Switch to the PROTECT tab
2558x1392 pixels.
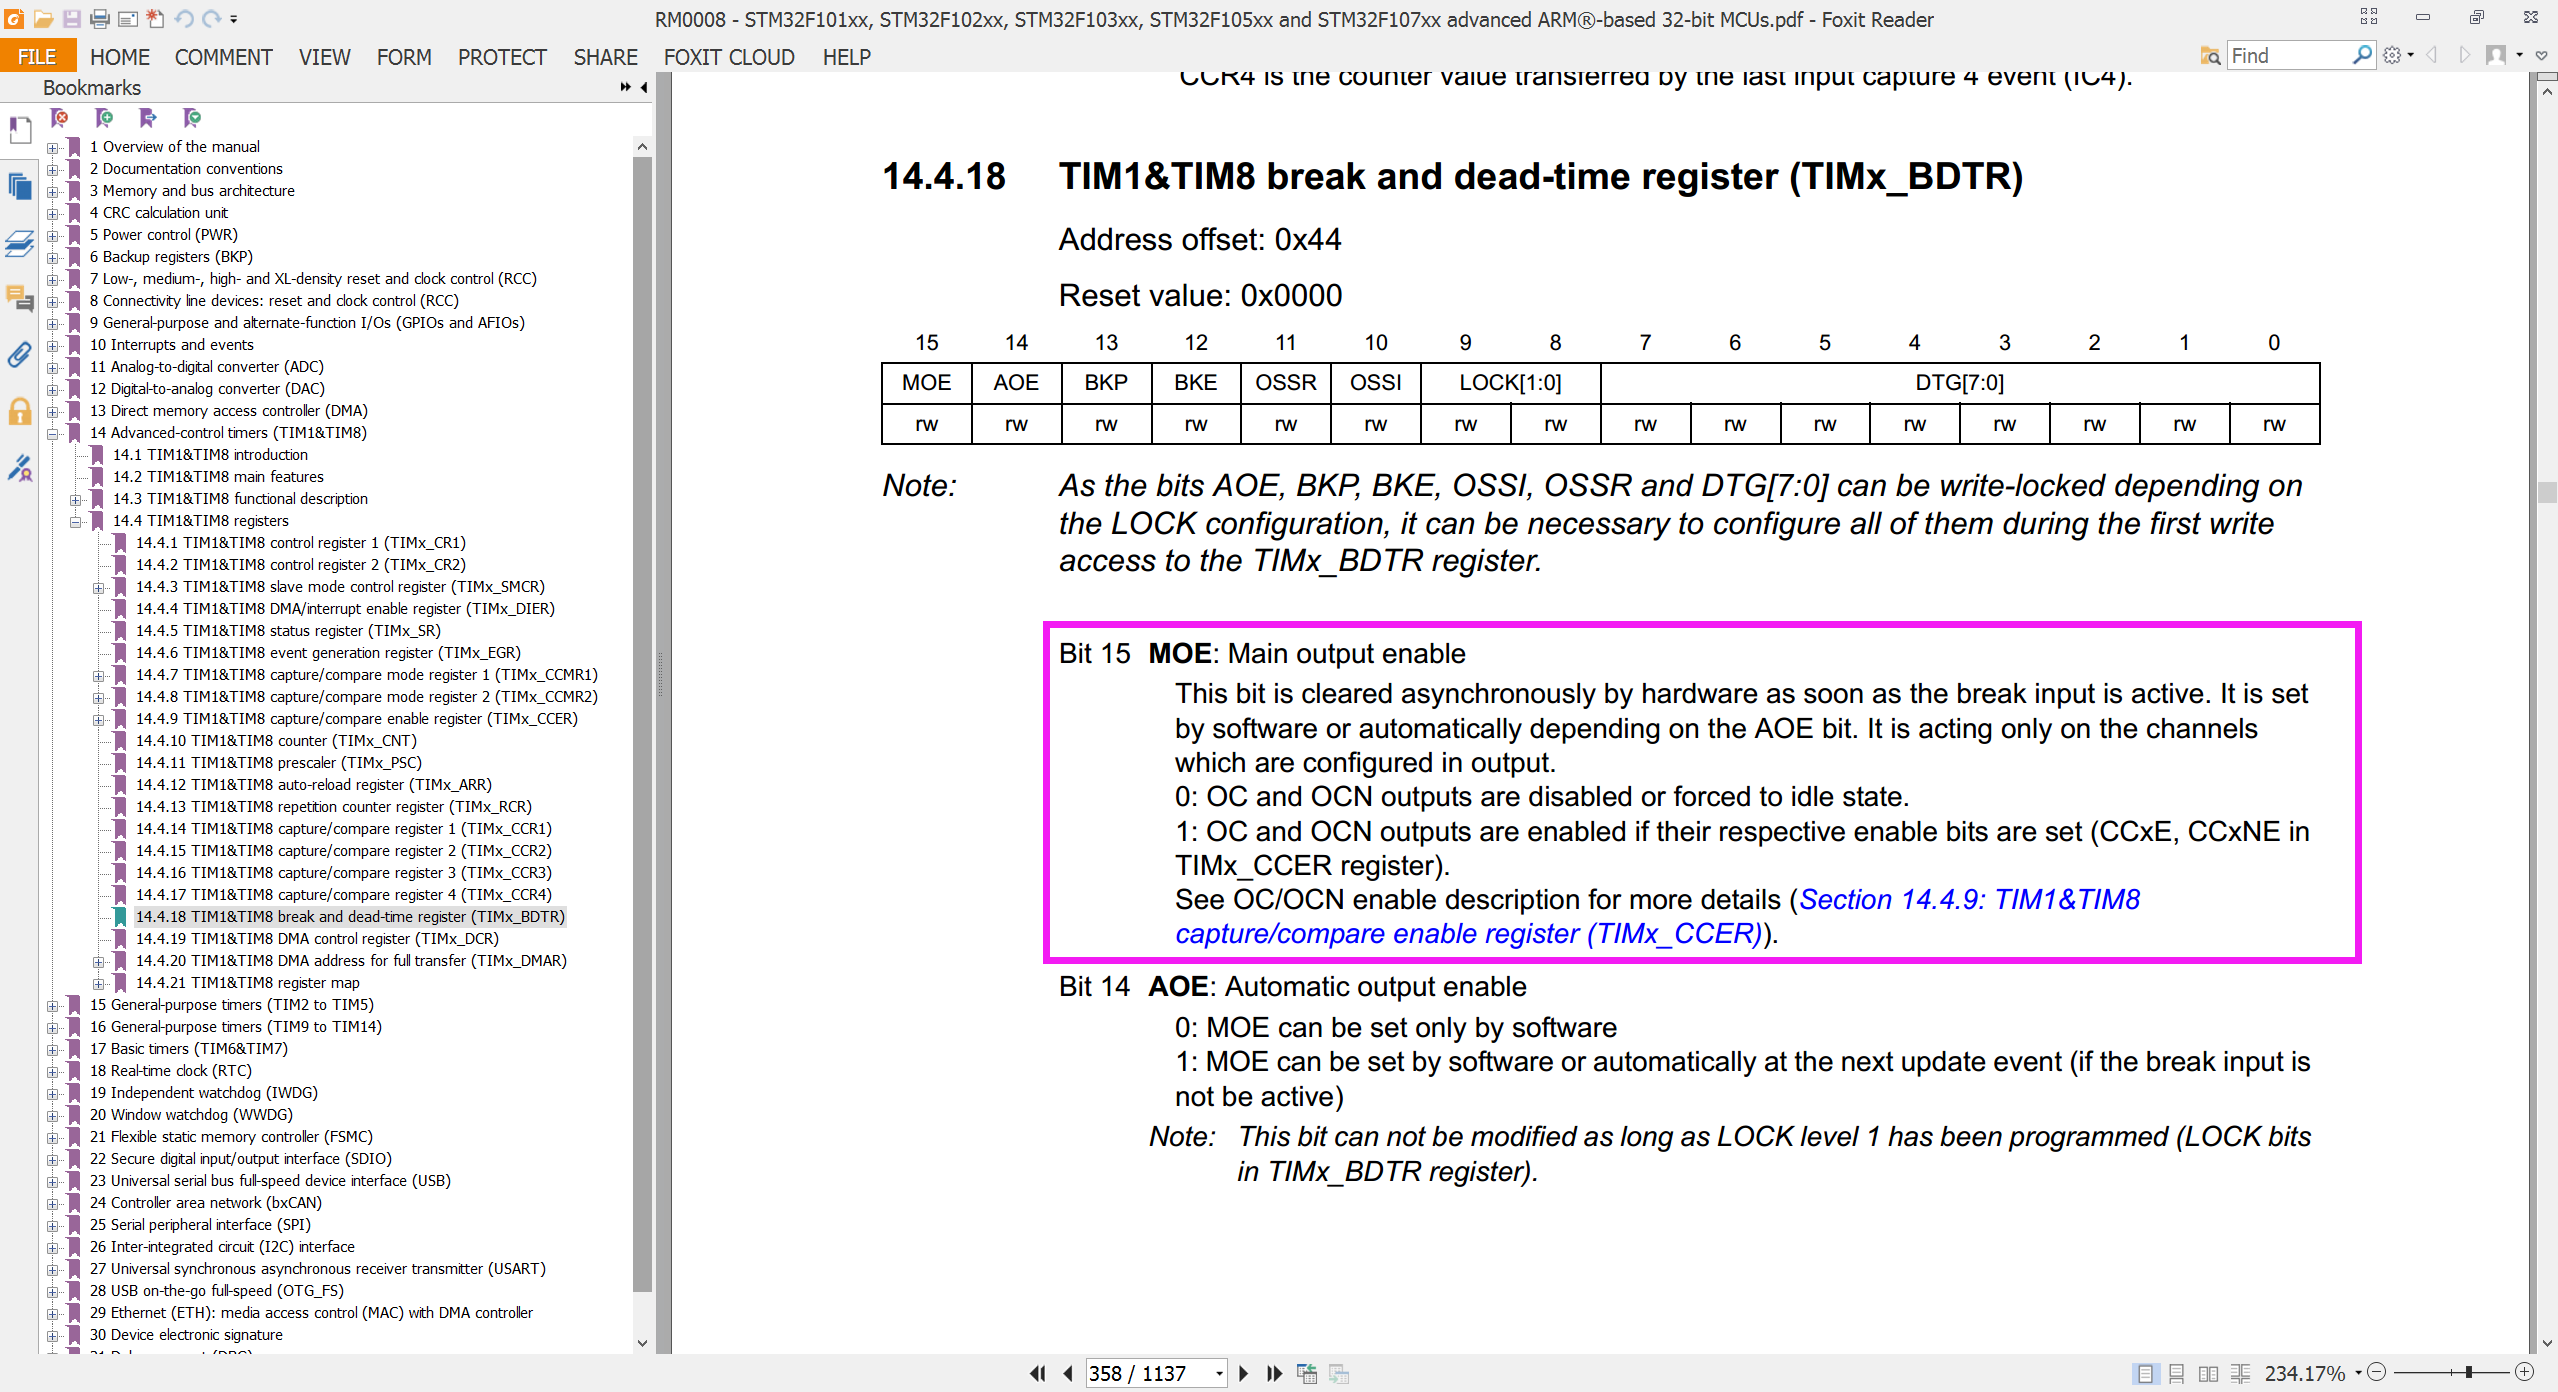point(502,57)
